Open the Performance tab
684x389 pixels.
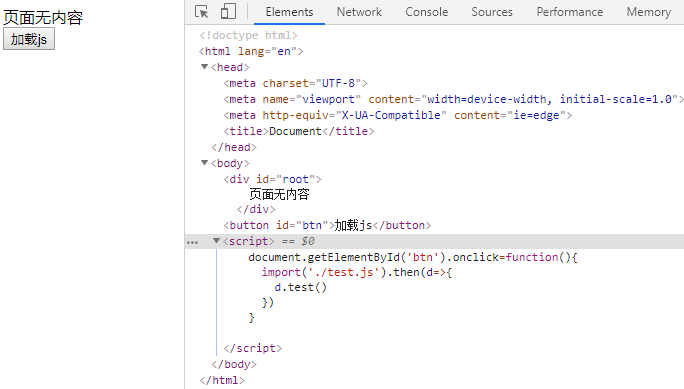tap(570, 12)
